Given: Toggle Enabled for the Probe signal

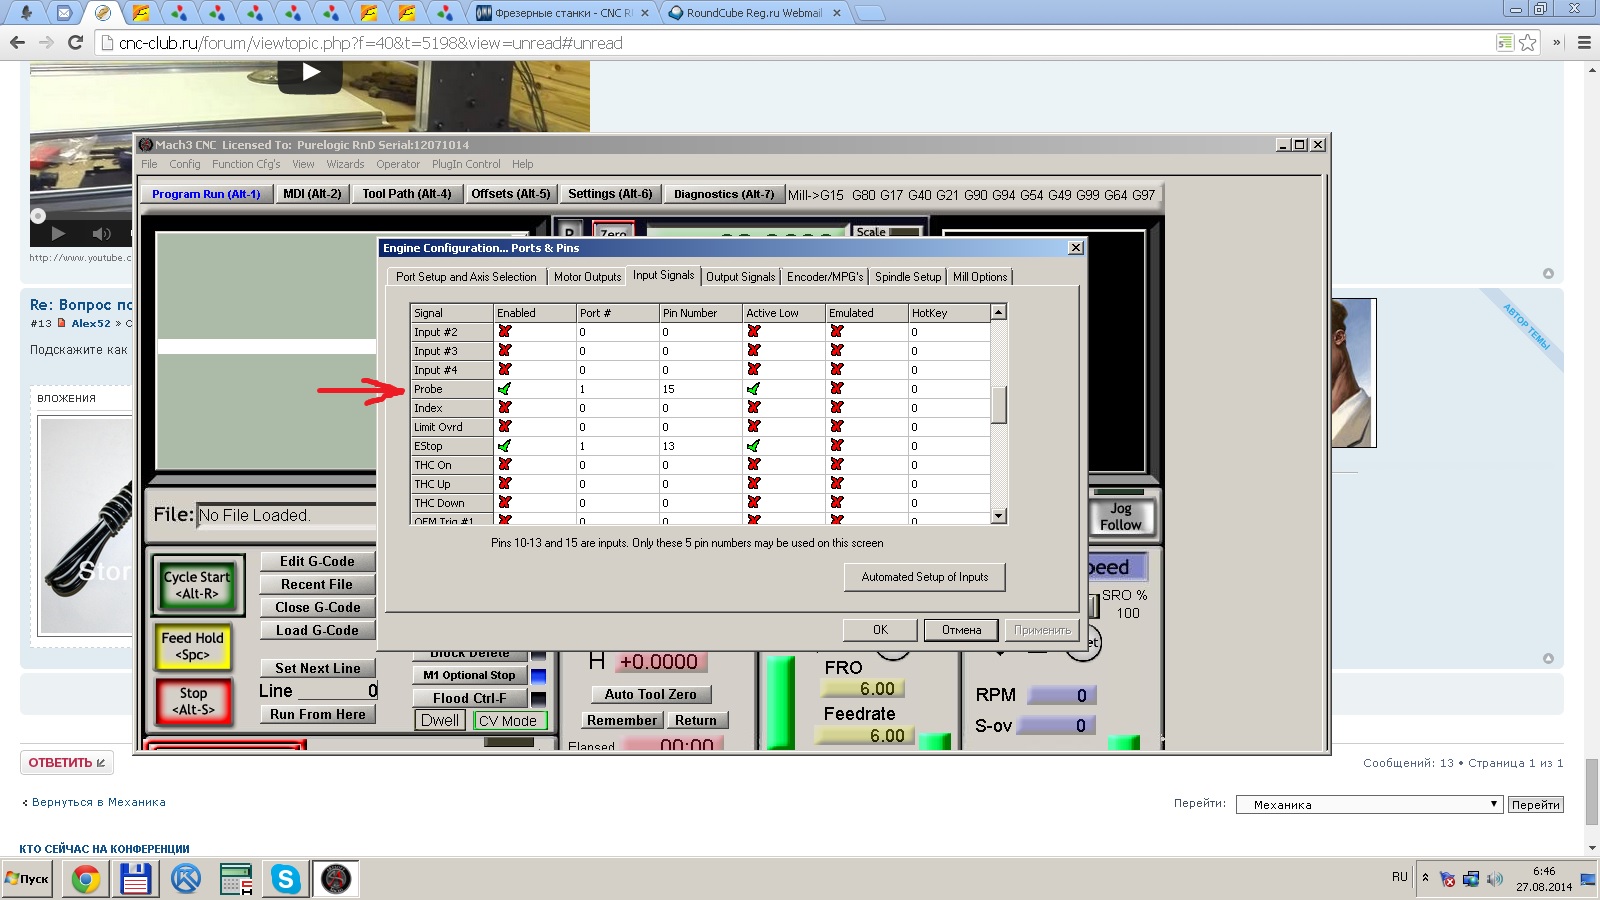Looking at the screenshot, I should pos(505,389).
